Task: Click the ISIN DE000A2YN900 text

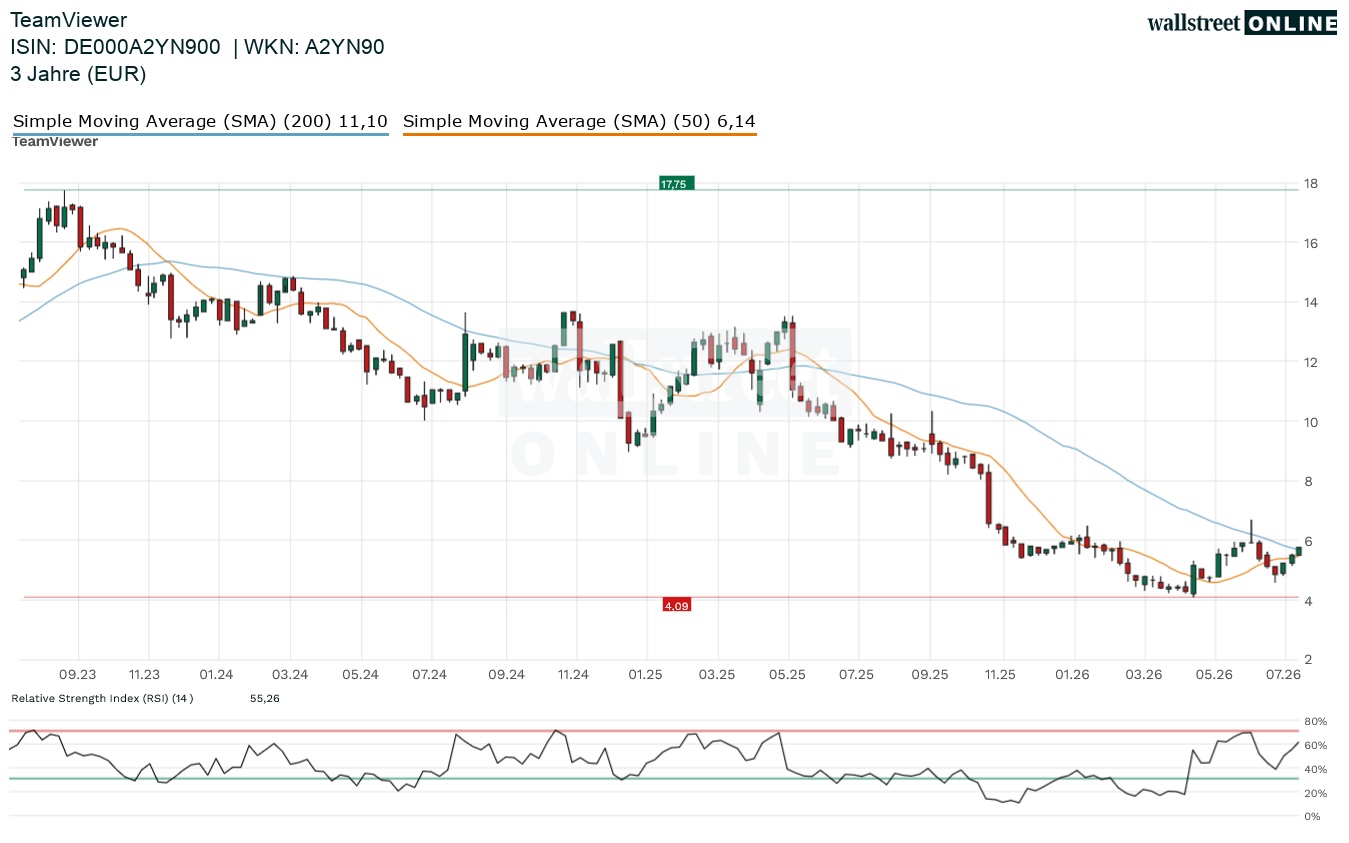Action: tap(115, 46)
